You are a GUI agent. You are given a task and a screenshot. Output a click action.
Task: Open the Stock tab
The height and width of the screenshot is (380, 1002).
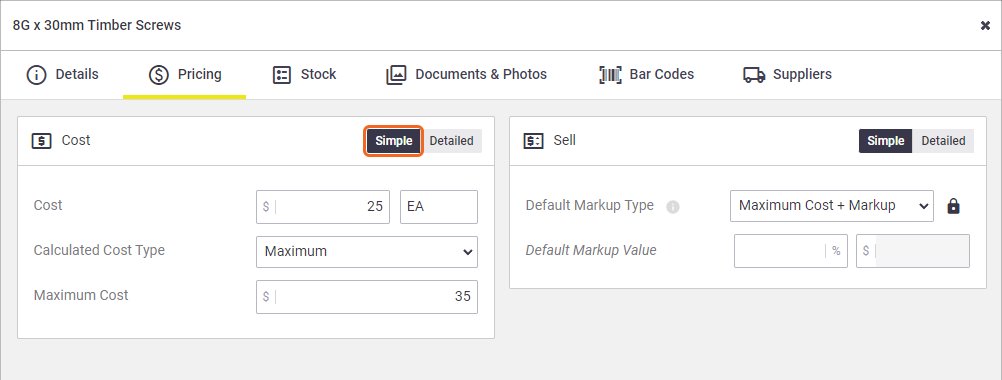[304, 75]
